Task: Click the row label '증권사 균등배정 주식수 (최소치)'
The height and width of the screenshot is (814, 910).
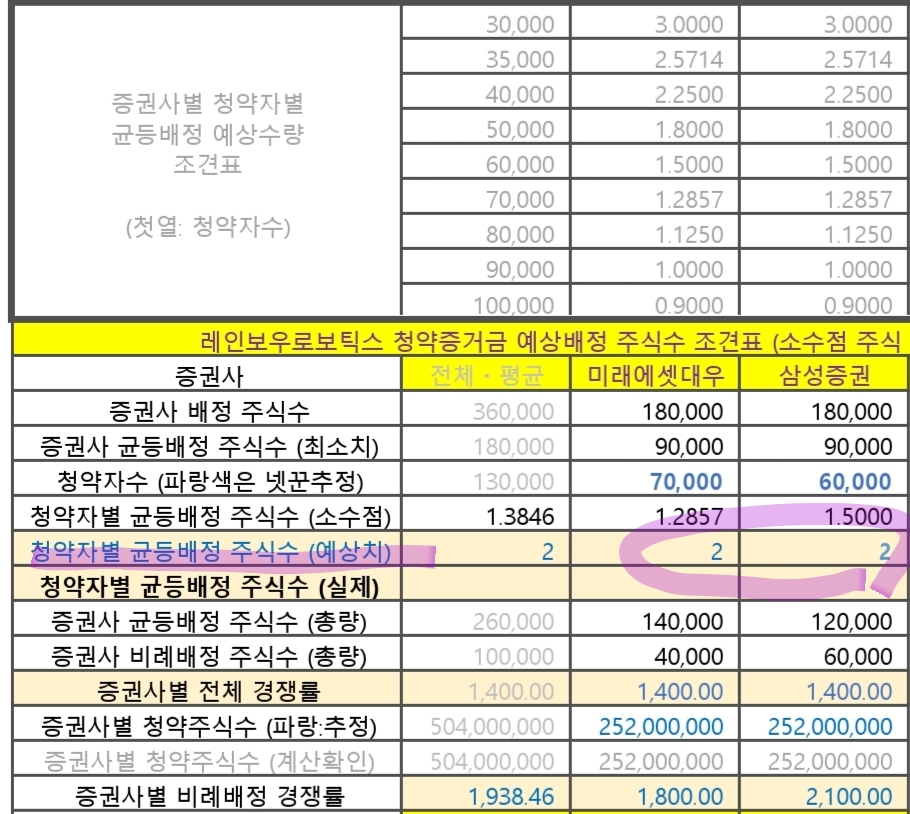Action: pos(207,444)
